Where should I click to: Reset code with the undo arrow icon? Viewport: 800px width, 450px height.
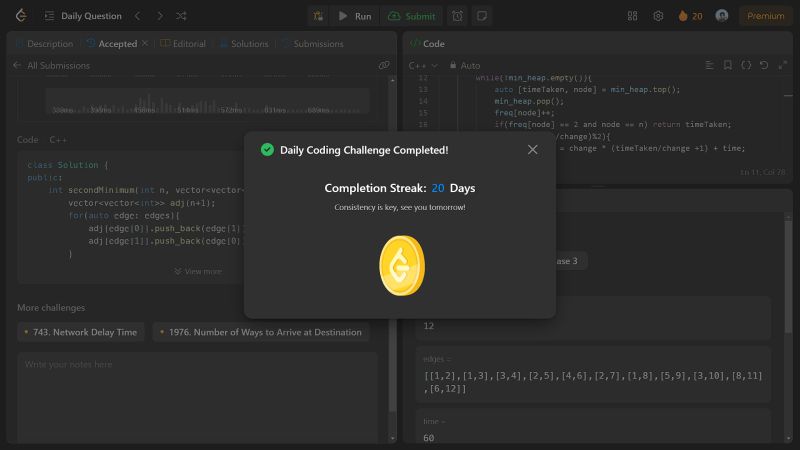click(764, 65)
